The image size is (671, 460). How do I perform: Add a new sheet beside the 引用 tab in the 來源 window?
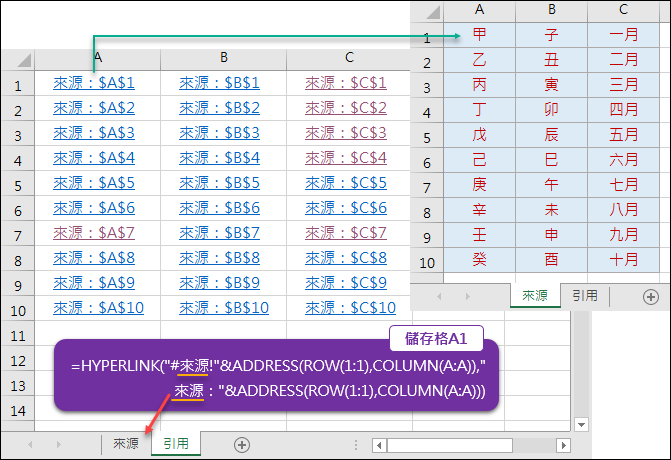tap(650, 297)
